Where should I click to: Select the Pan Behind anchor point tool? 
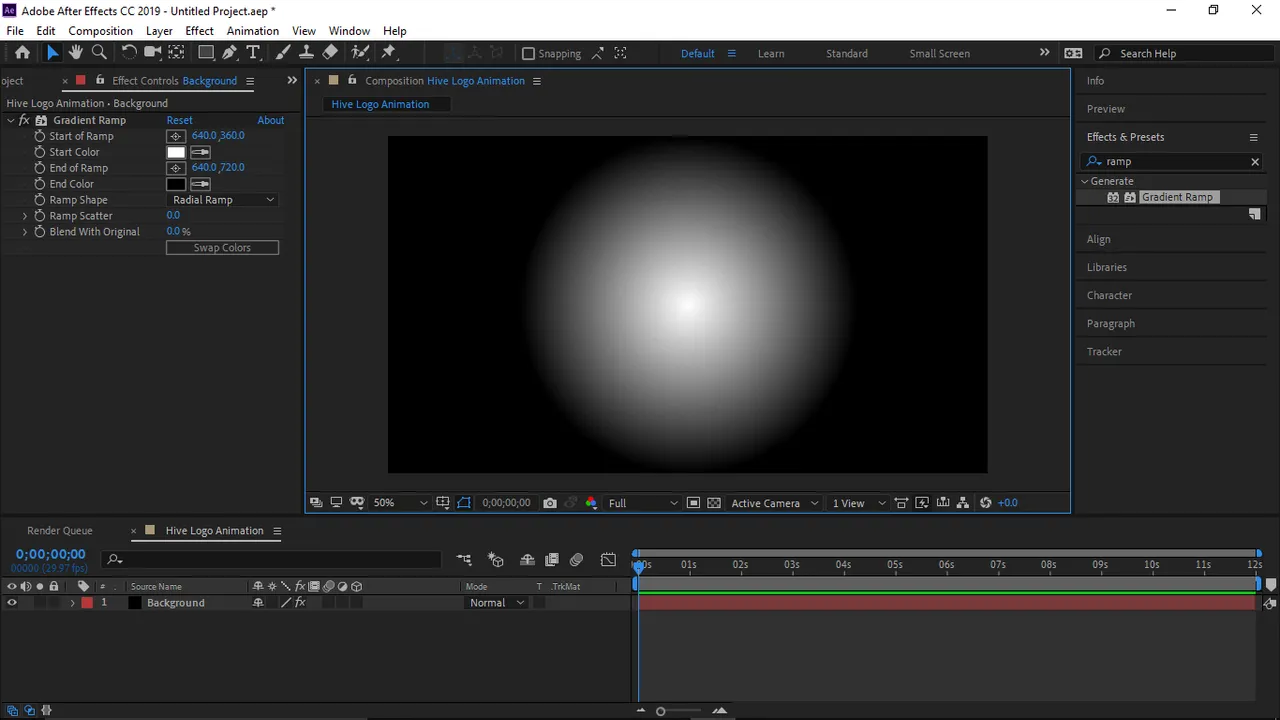(x=176, y=53)
